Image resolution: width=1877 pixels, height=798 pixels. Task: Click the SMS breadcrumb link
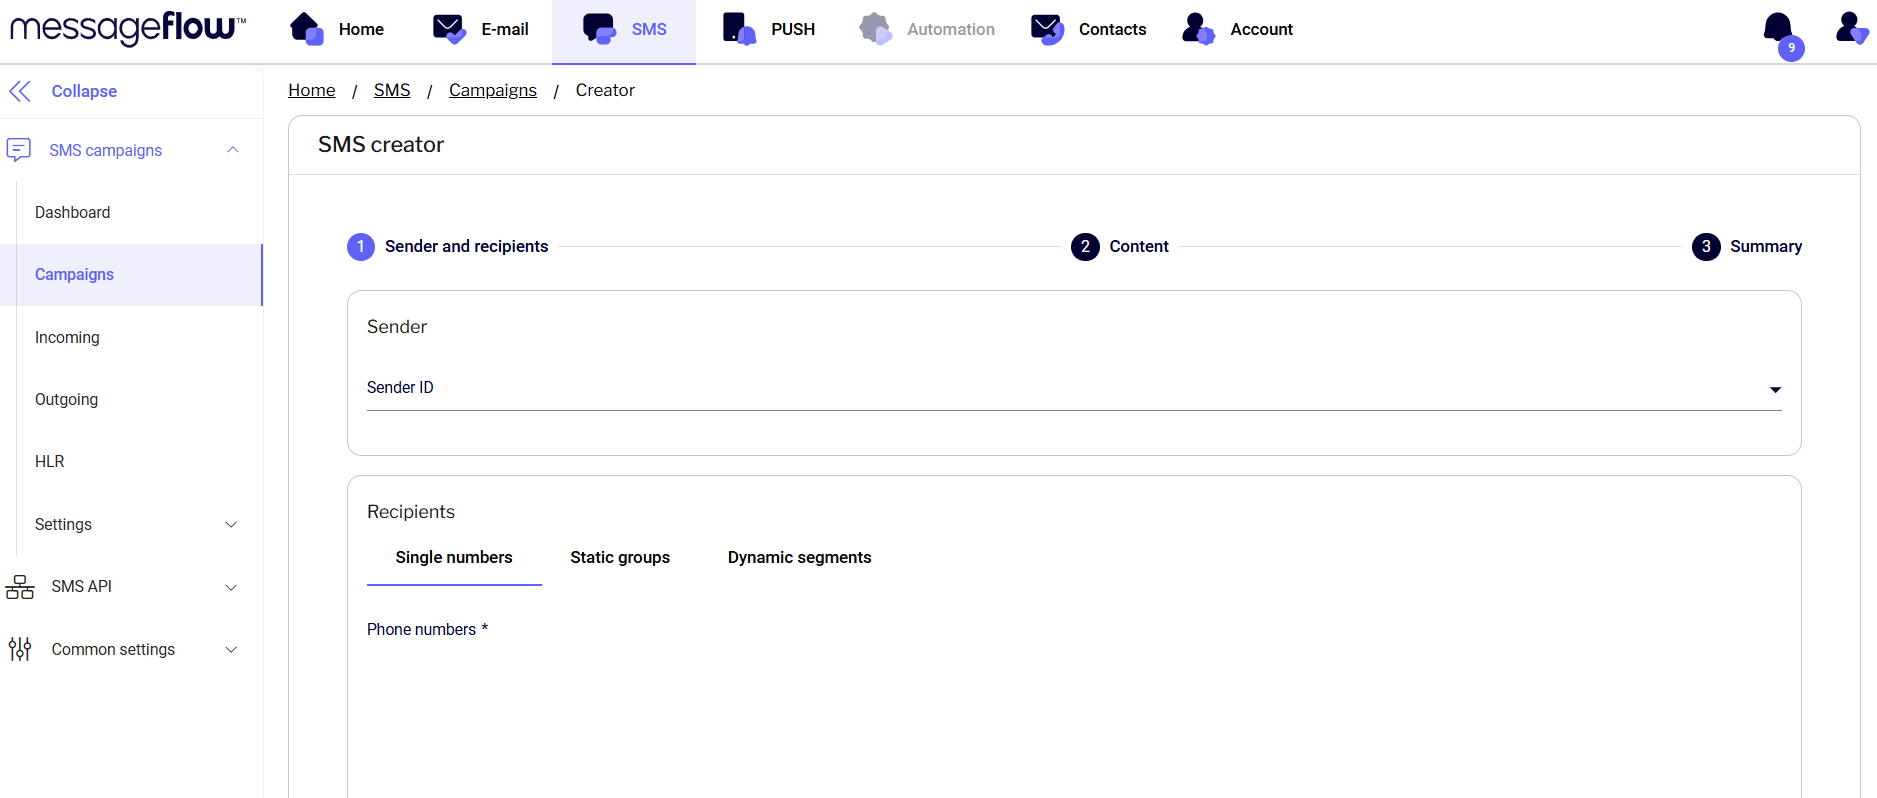click(x=392, y=90)
